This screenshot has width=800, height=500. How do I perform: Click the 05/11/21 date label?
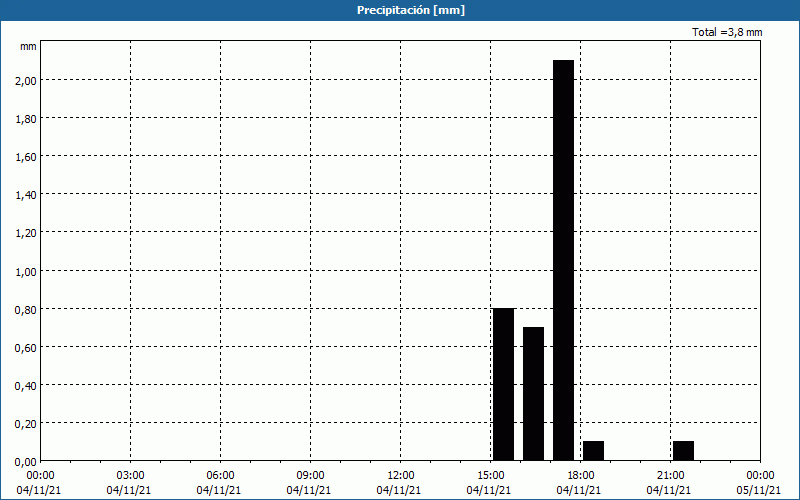[x=758, y=490]
